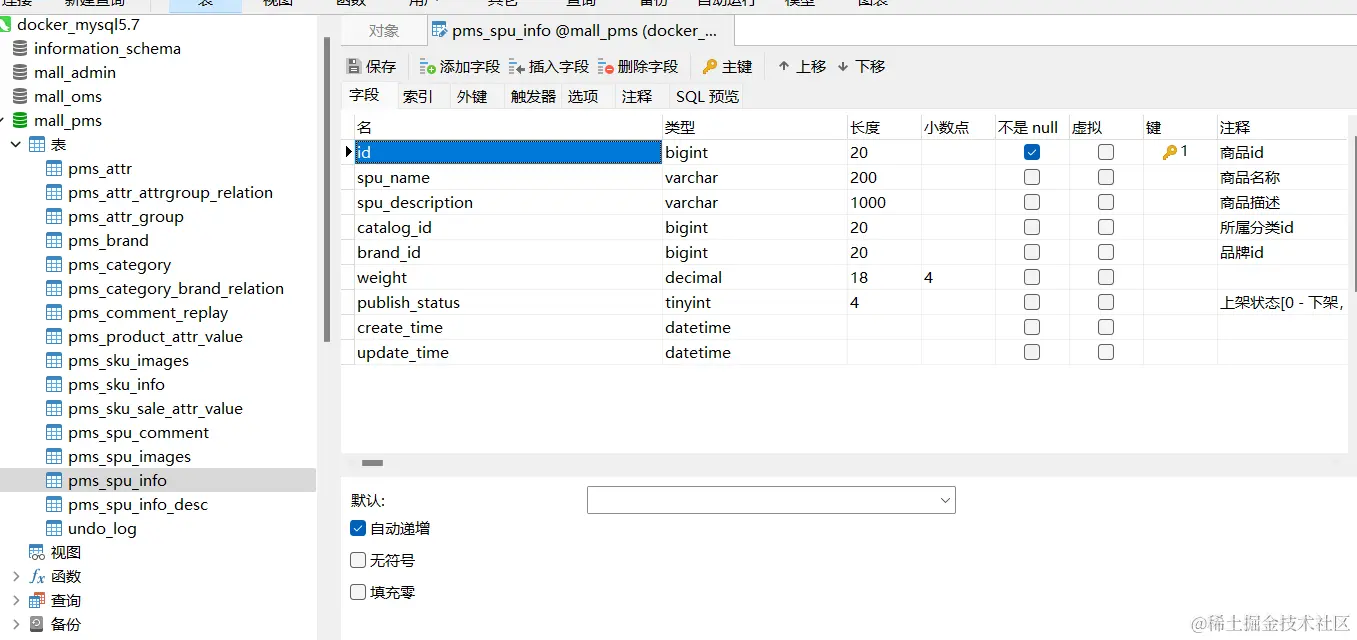Select pms_spu_info_desc table in tree
The image size is (1357, 640).
[x=138, y=504]
